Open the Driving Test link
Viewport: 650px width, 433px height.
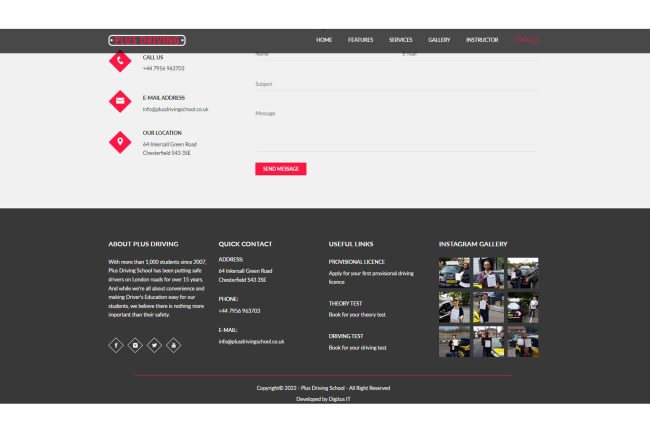point(346,336)
